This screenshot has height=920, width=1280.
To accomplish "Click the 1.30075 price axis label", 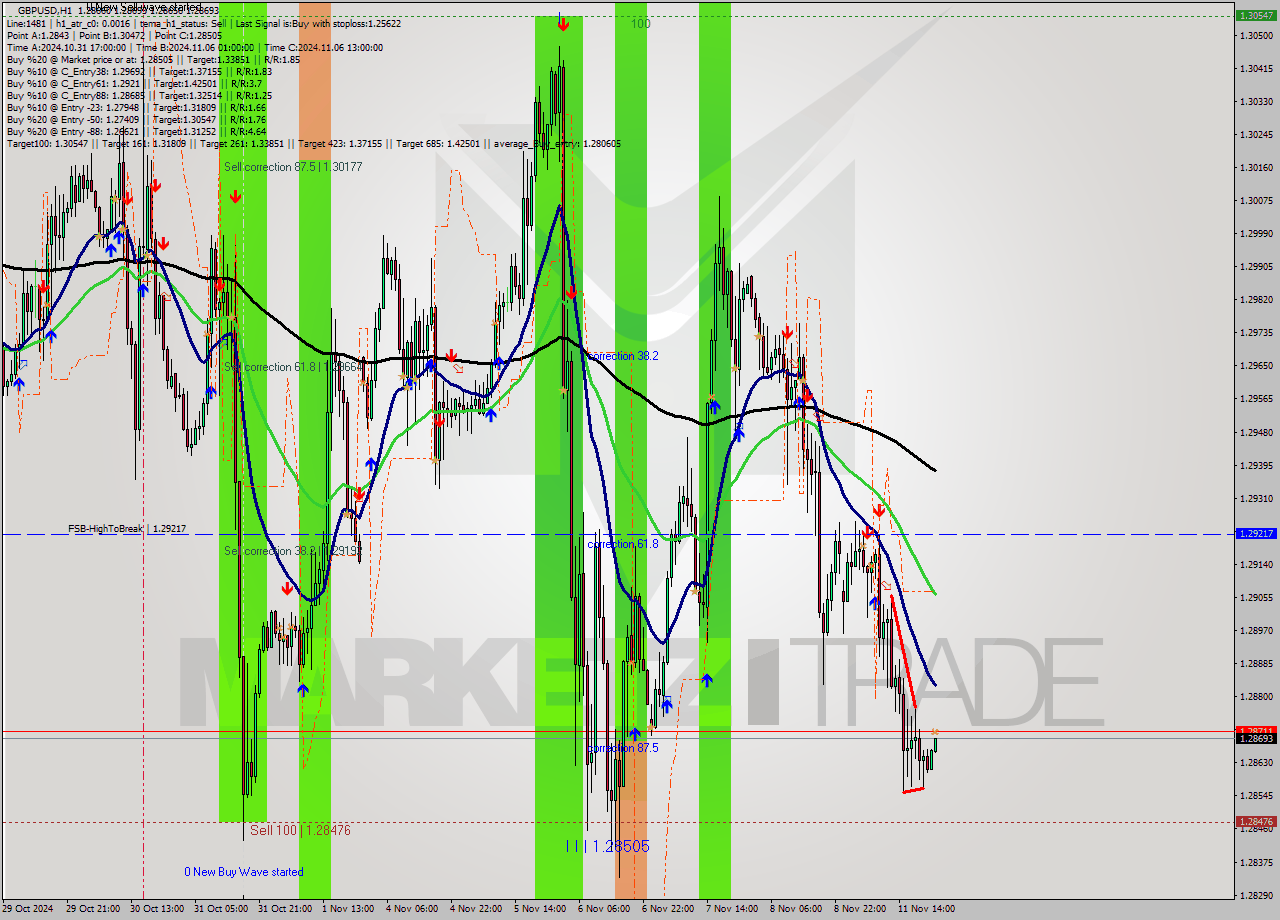I will (1256, 200).
